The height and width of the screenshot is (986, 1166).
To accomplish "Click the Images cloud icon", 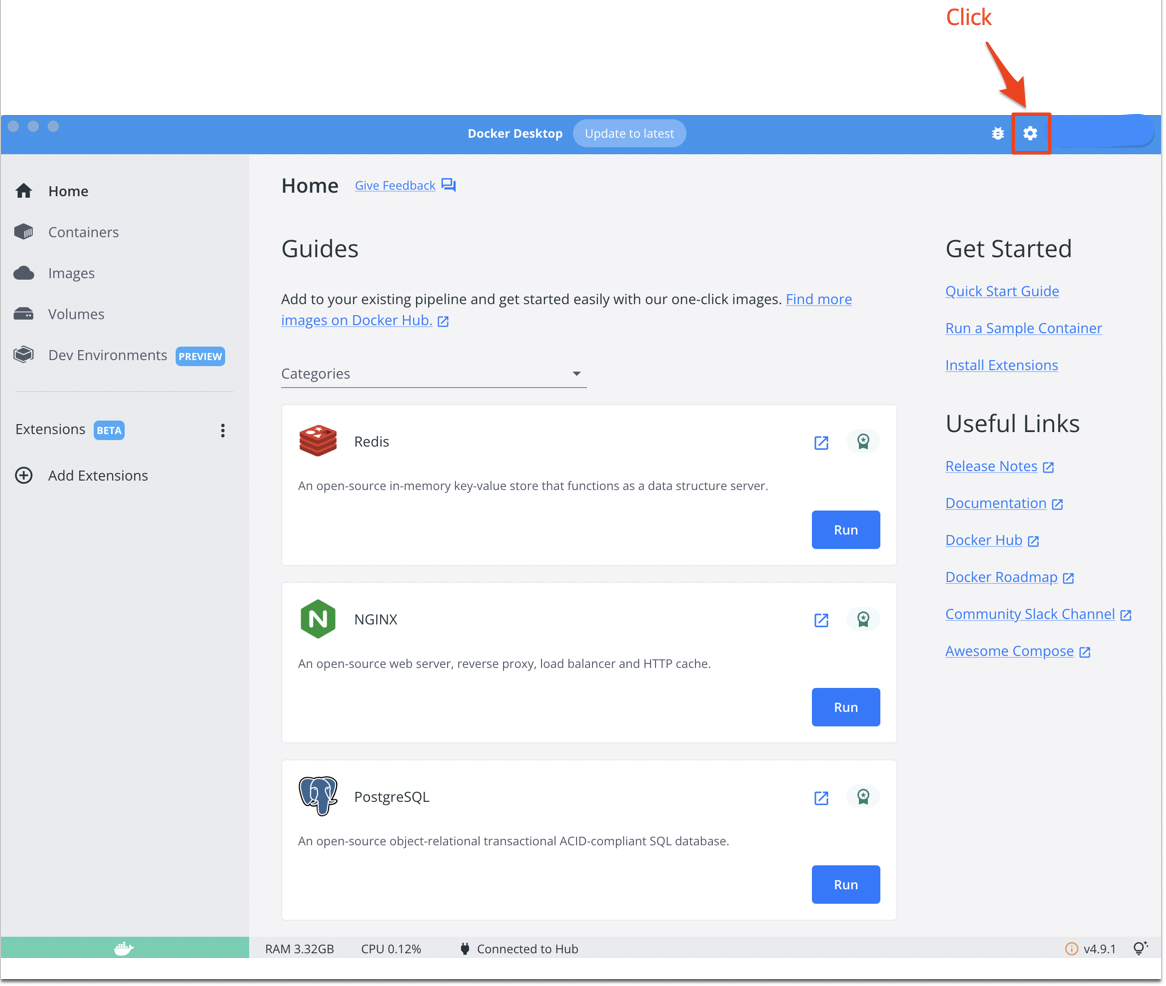I will click(x=24, y=273).
